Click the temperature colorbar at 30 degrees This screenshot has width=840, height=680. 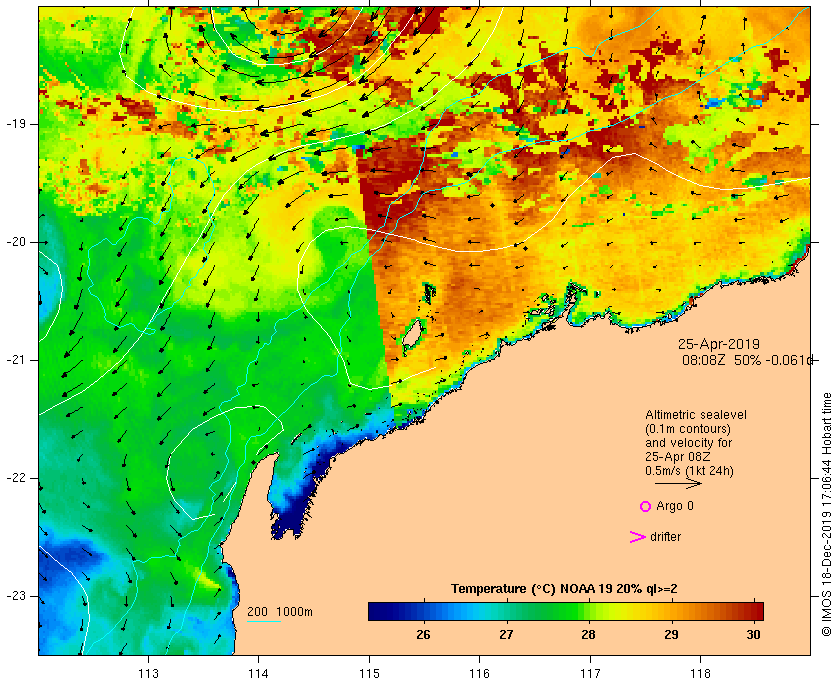(x=754, y=611)
